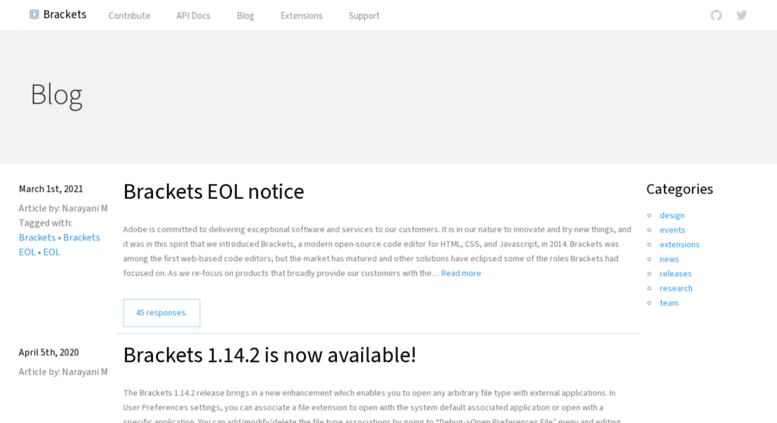Open the news category

point(669,259)
